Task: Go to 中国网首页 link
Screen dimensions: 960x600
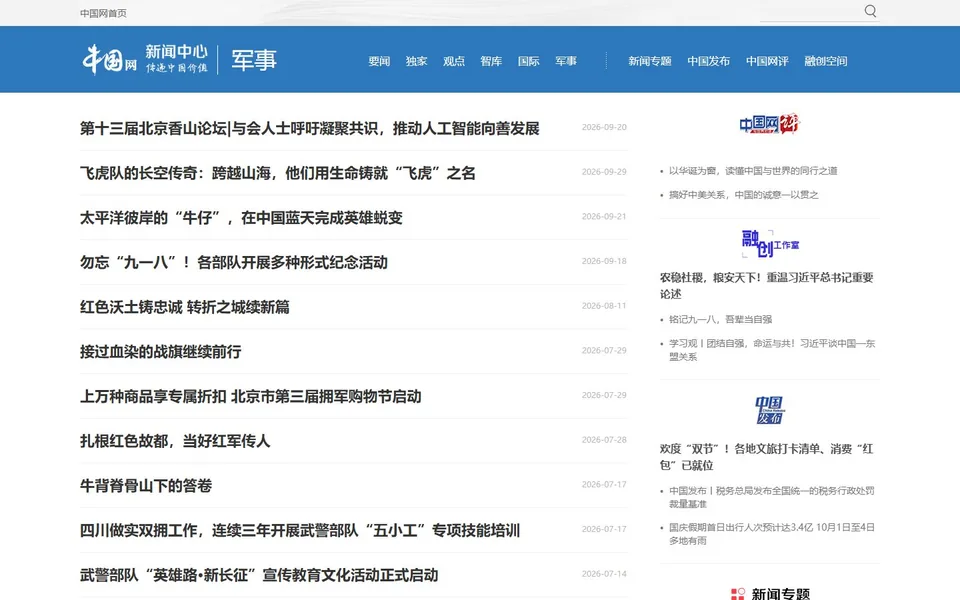Action: [x=103, y=13]
